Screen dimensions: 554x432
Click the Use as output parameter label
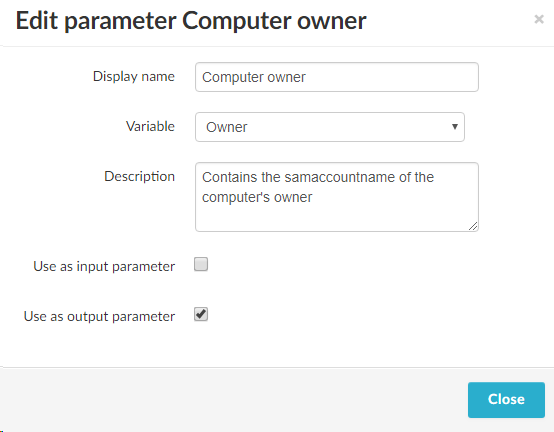(99, 316)
